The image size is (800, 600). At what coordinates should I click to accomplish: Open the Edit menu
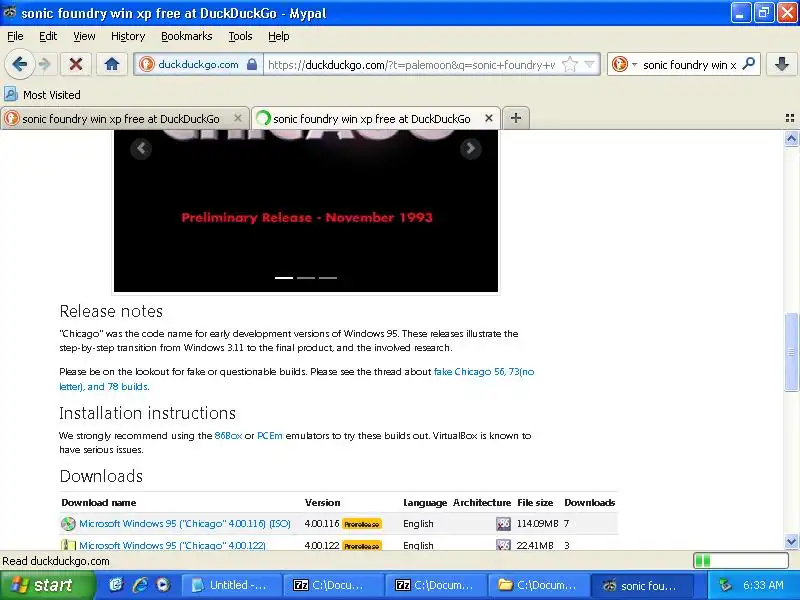coord(48,36)
